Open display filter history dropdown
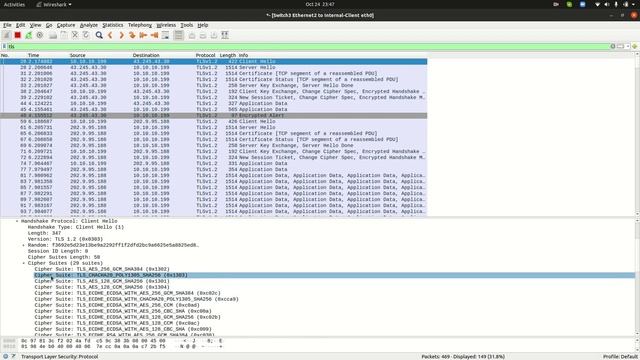The width and height of the screenshot is (640, 360). (x=628, y=47)
